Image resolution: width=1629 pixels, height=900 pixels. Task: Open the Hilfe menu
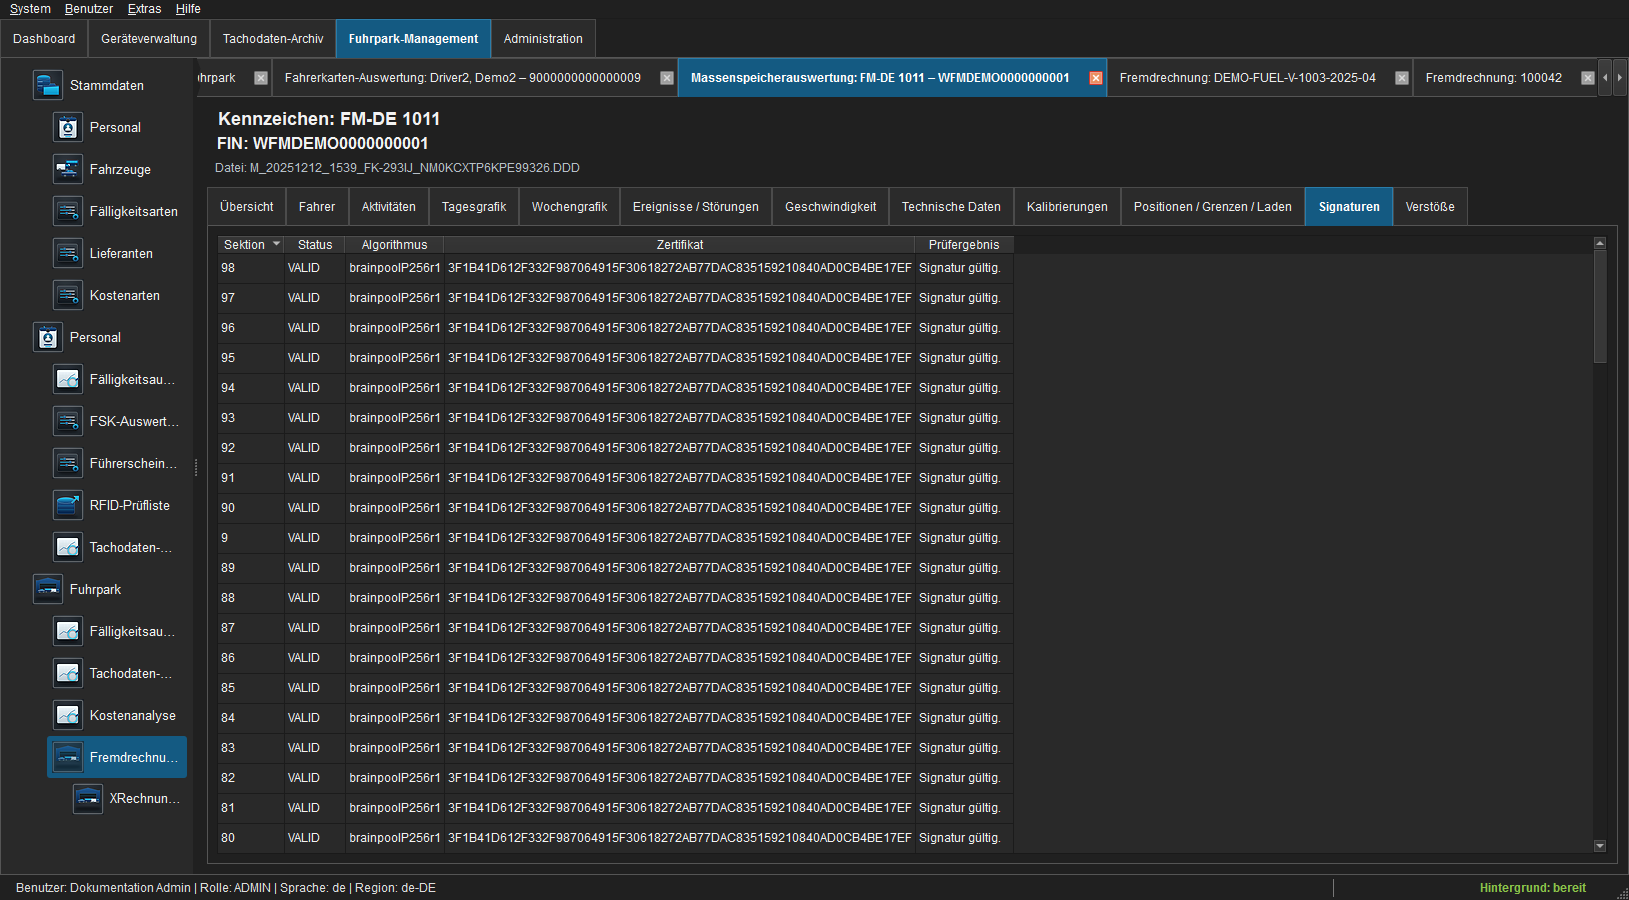(x=188, y=9)
